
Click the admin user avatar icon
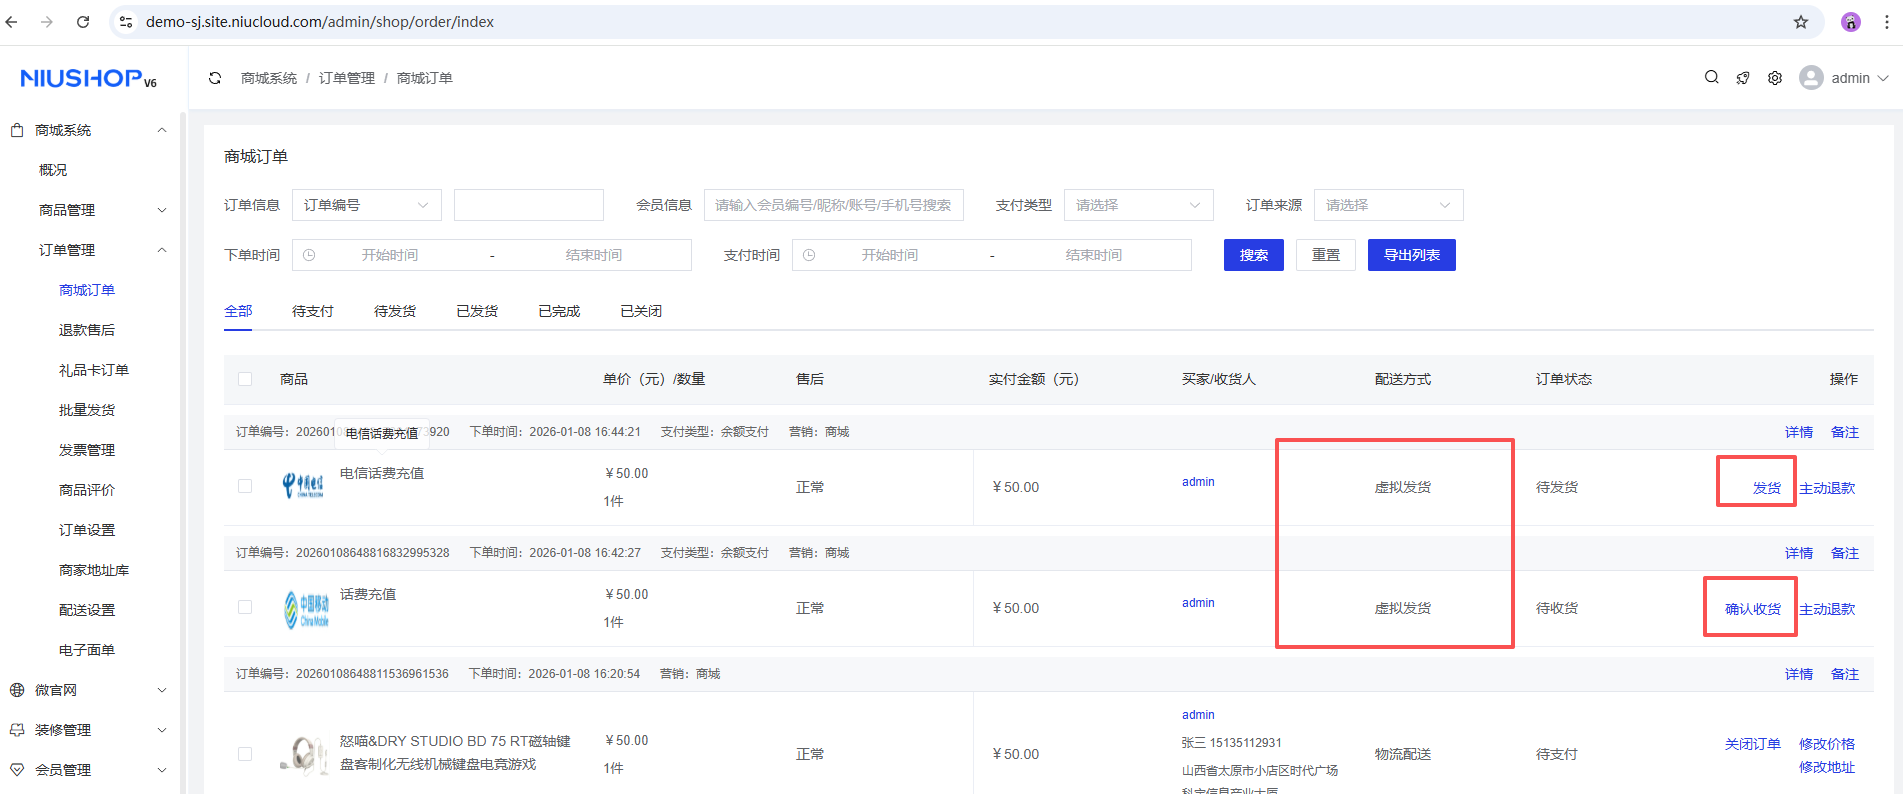tap(1810, 78)
